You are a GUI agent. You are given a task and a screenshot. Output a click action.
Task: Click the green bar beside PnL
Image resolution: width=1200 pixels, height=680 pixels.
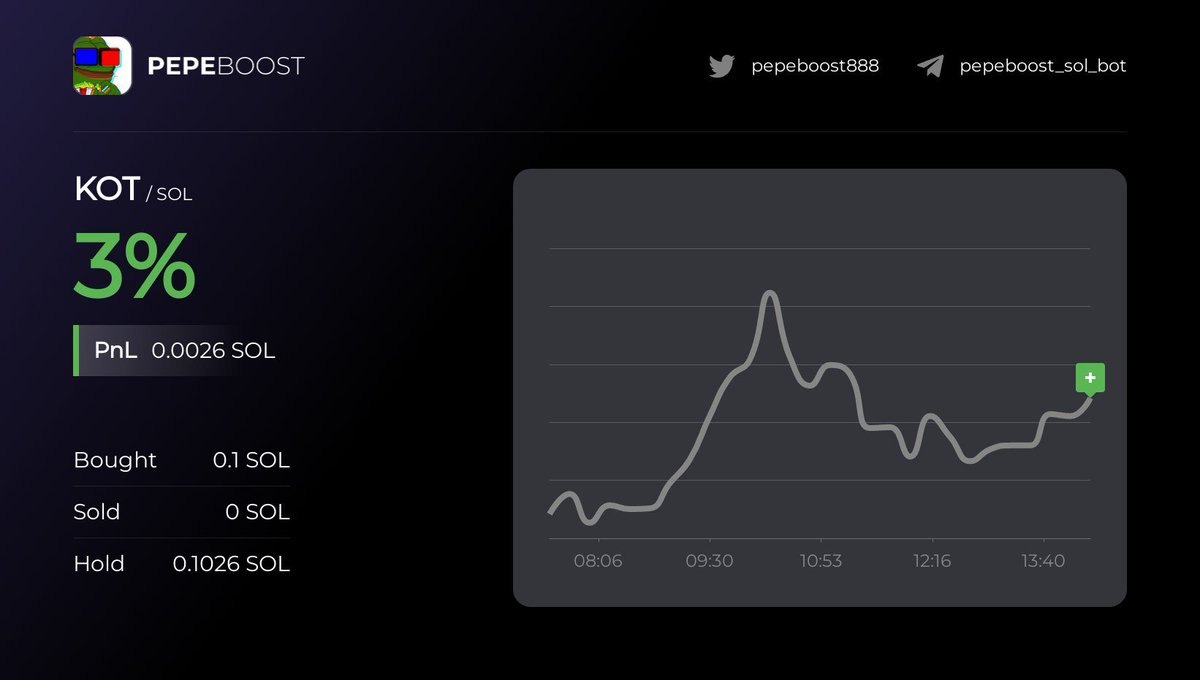(x=76, y=350)
